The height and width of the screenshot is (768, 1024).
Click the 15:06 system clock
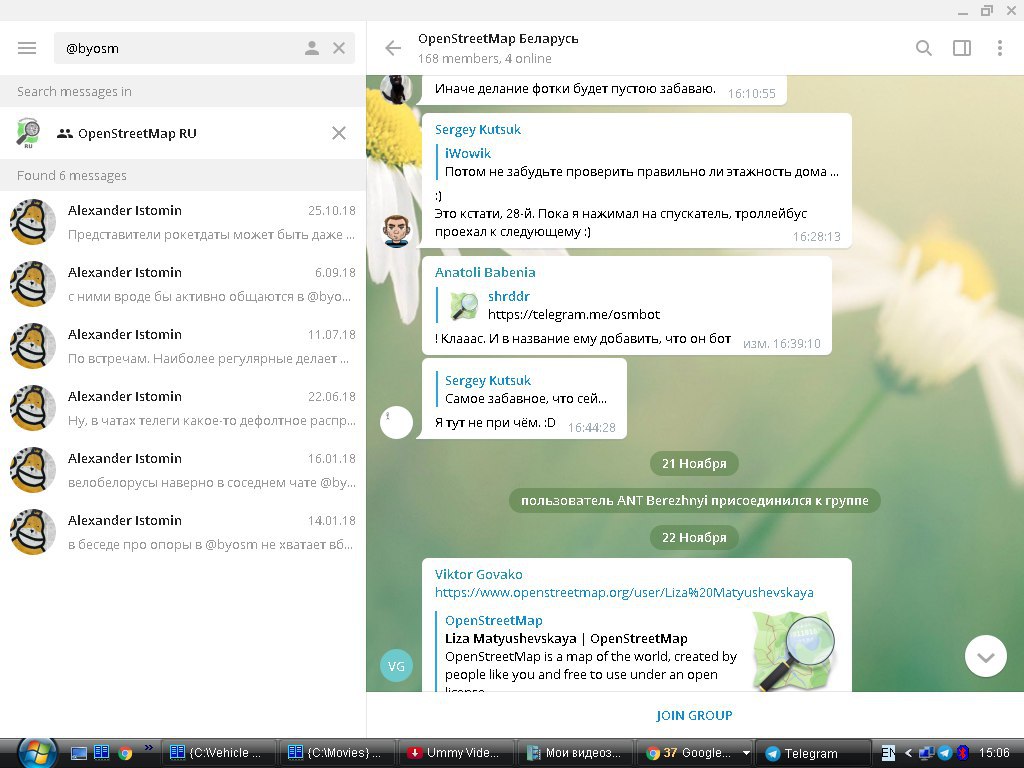pos(994,753)
